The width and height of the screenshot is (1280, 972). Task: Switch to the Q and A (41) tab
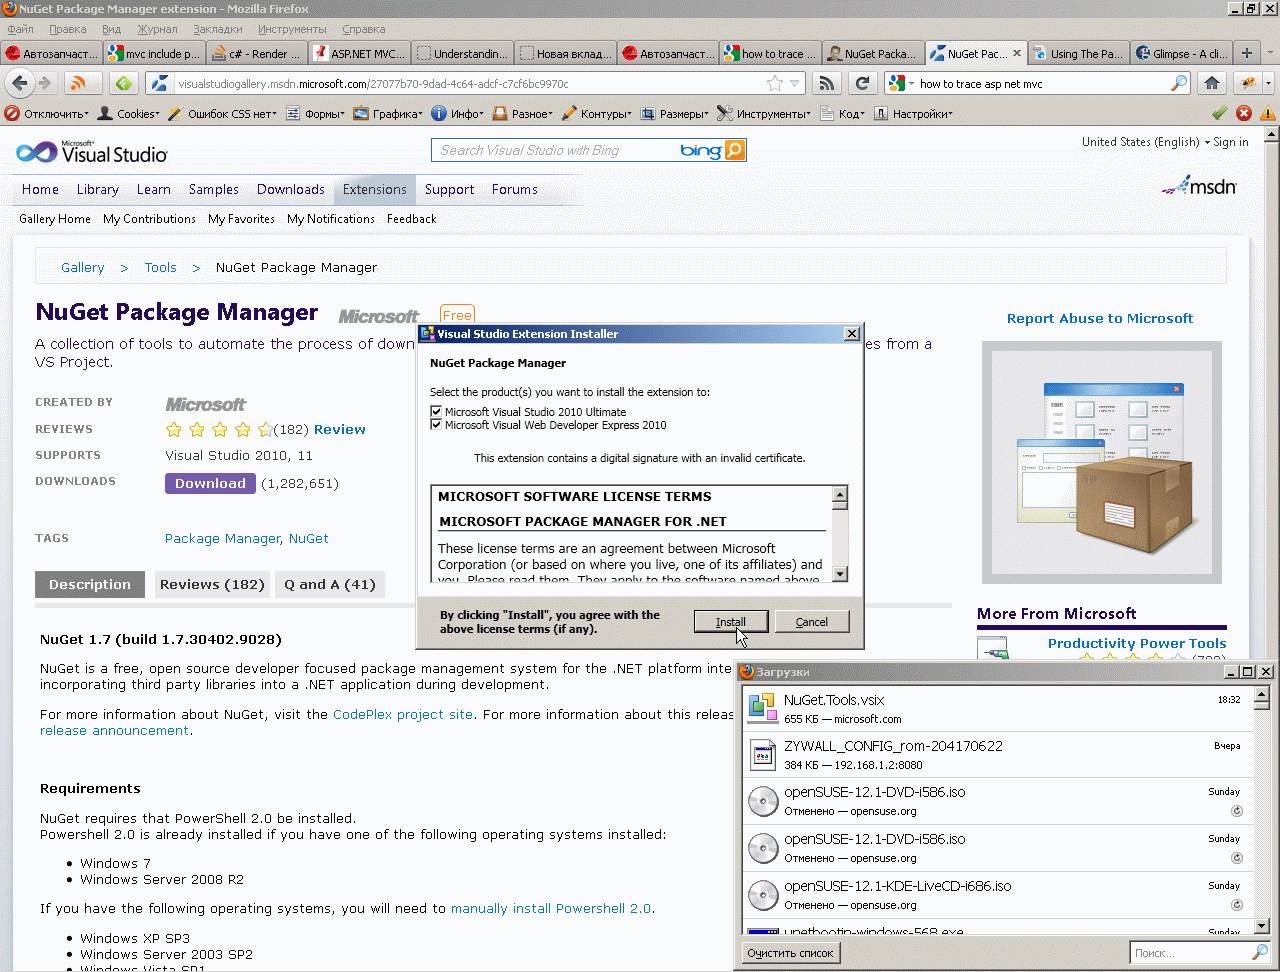tap(330, 585)
